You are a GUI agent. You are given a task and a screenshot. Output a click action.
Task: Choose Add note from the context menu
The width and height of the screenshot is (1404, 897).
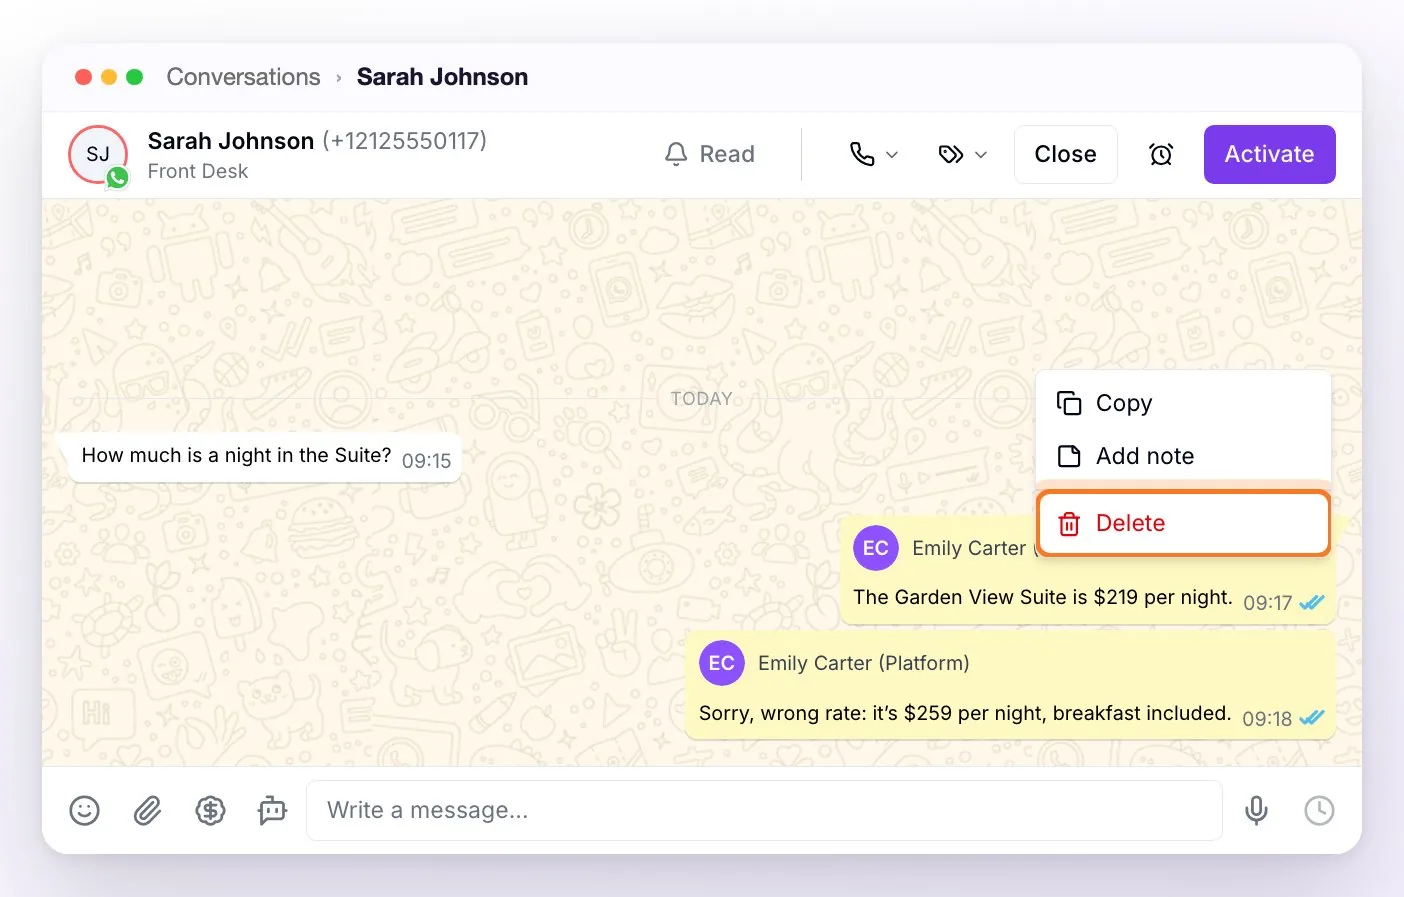pos(1183,456)
